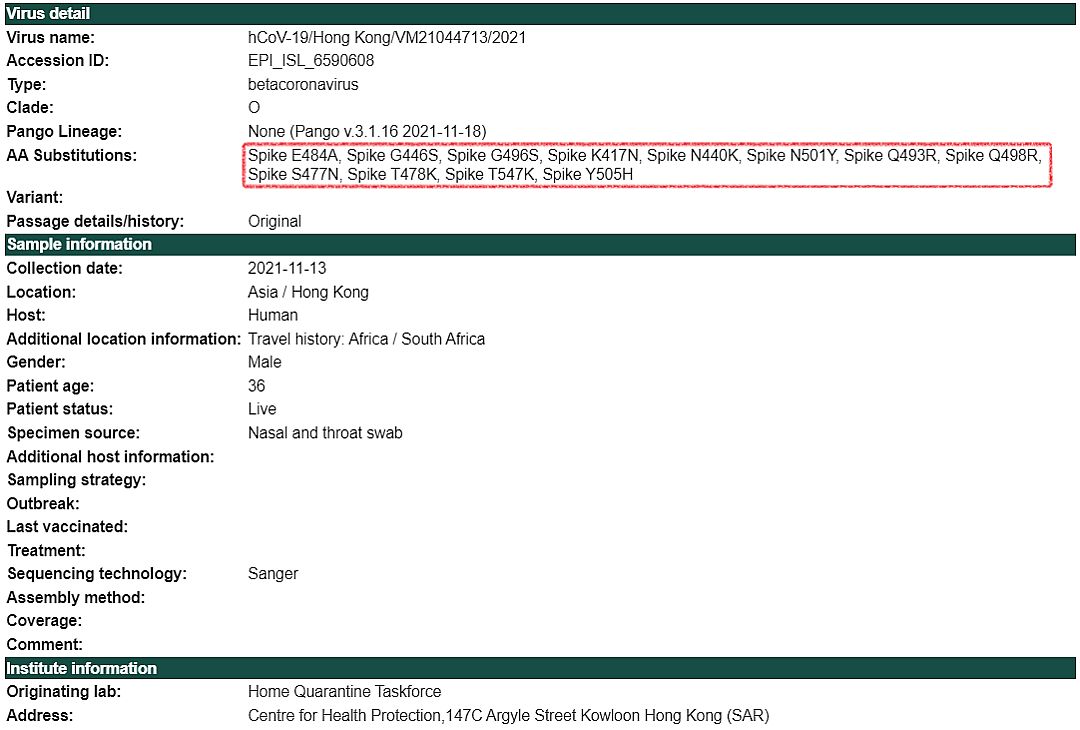This screenshot has width=1080, height=730.
Task: Click the location Asia / Hong Kong
Action: (x=308, y=292)
